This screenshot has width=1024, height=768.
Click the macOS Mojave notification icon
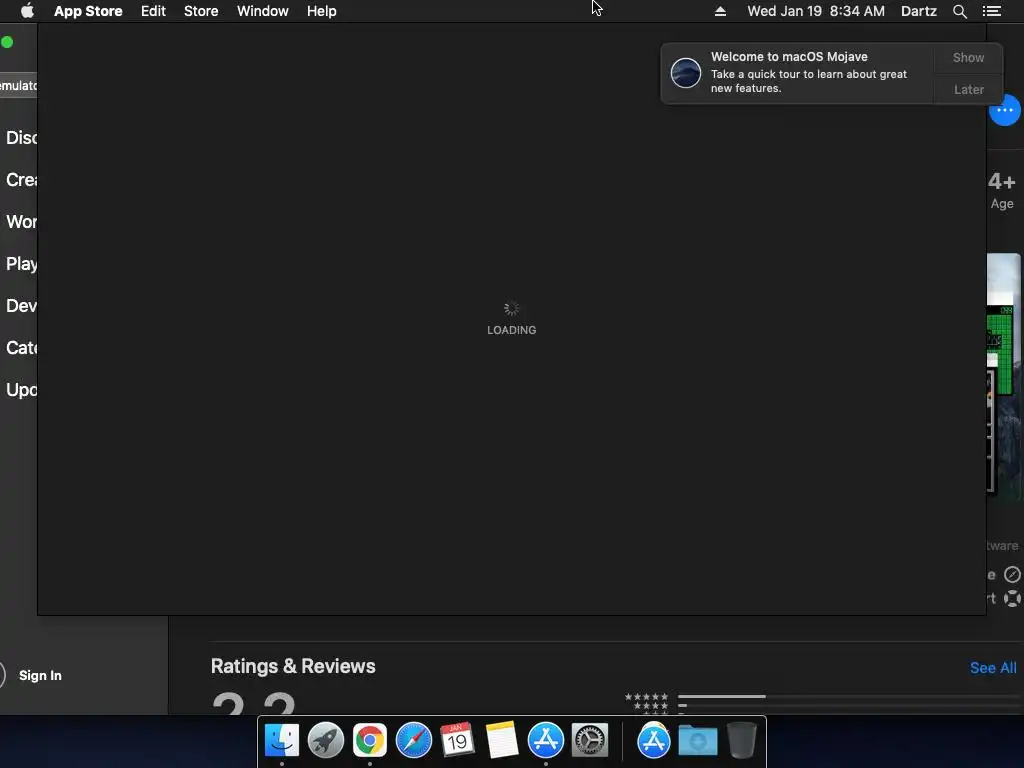coord(686,72)
